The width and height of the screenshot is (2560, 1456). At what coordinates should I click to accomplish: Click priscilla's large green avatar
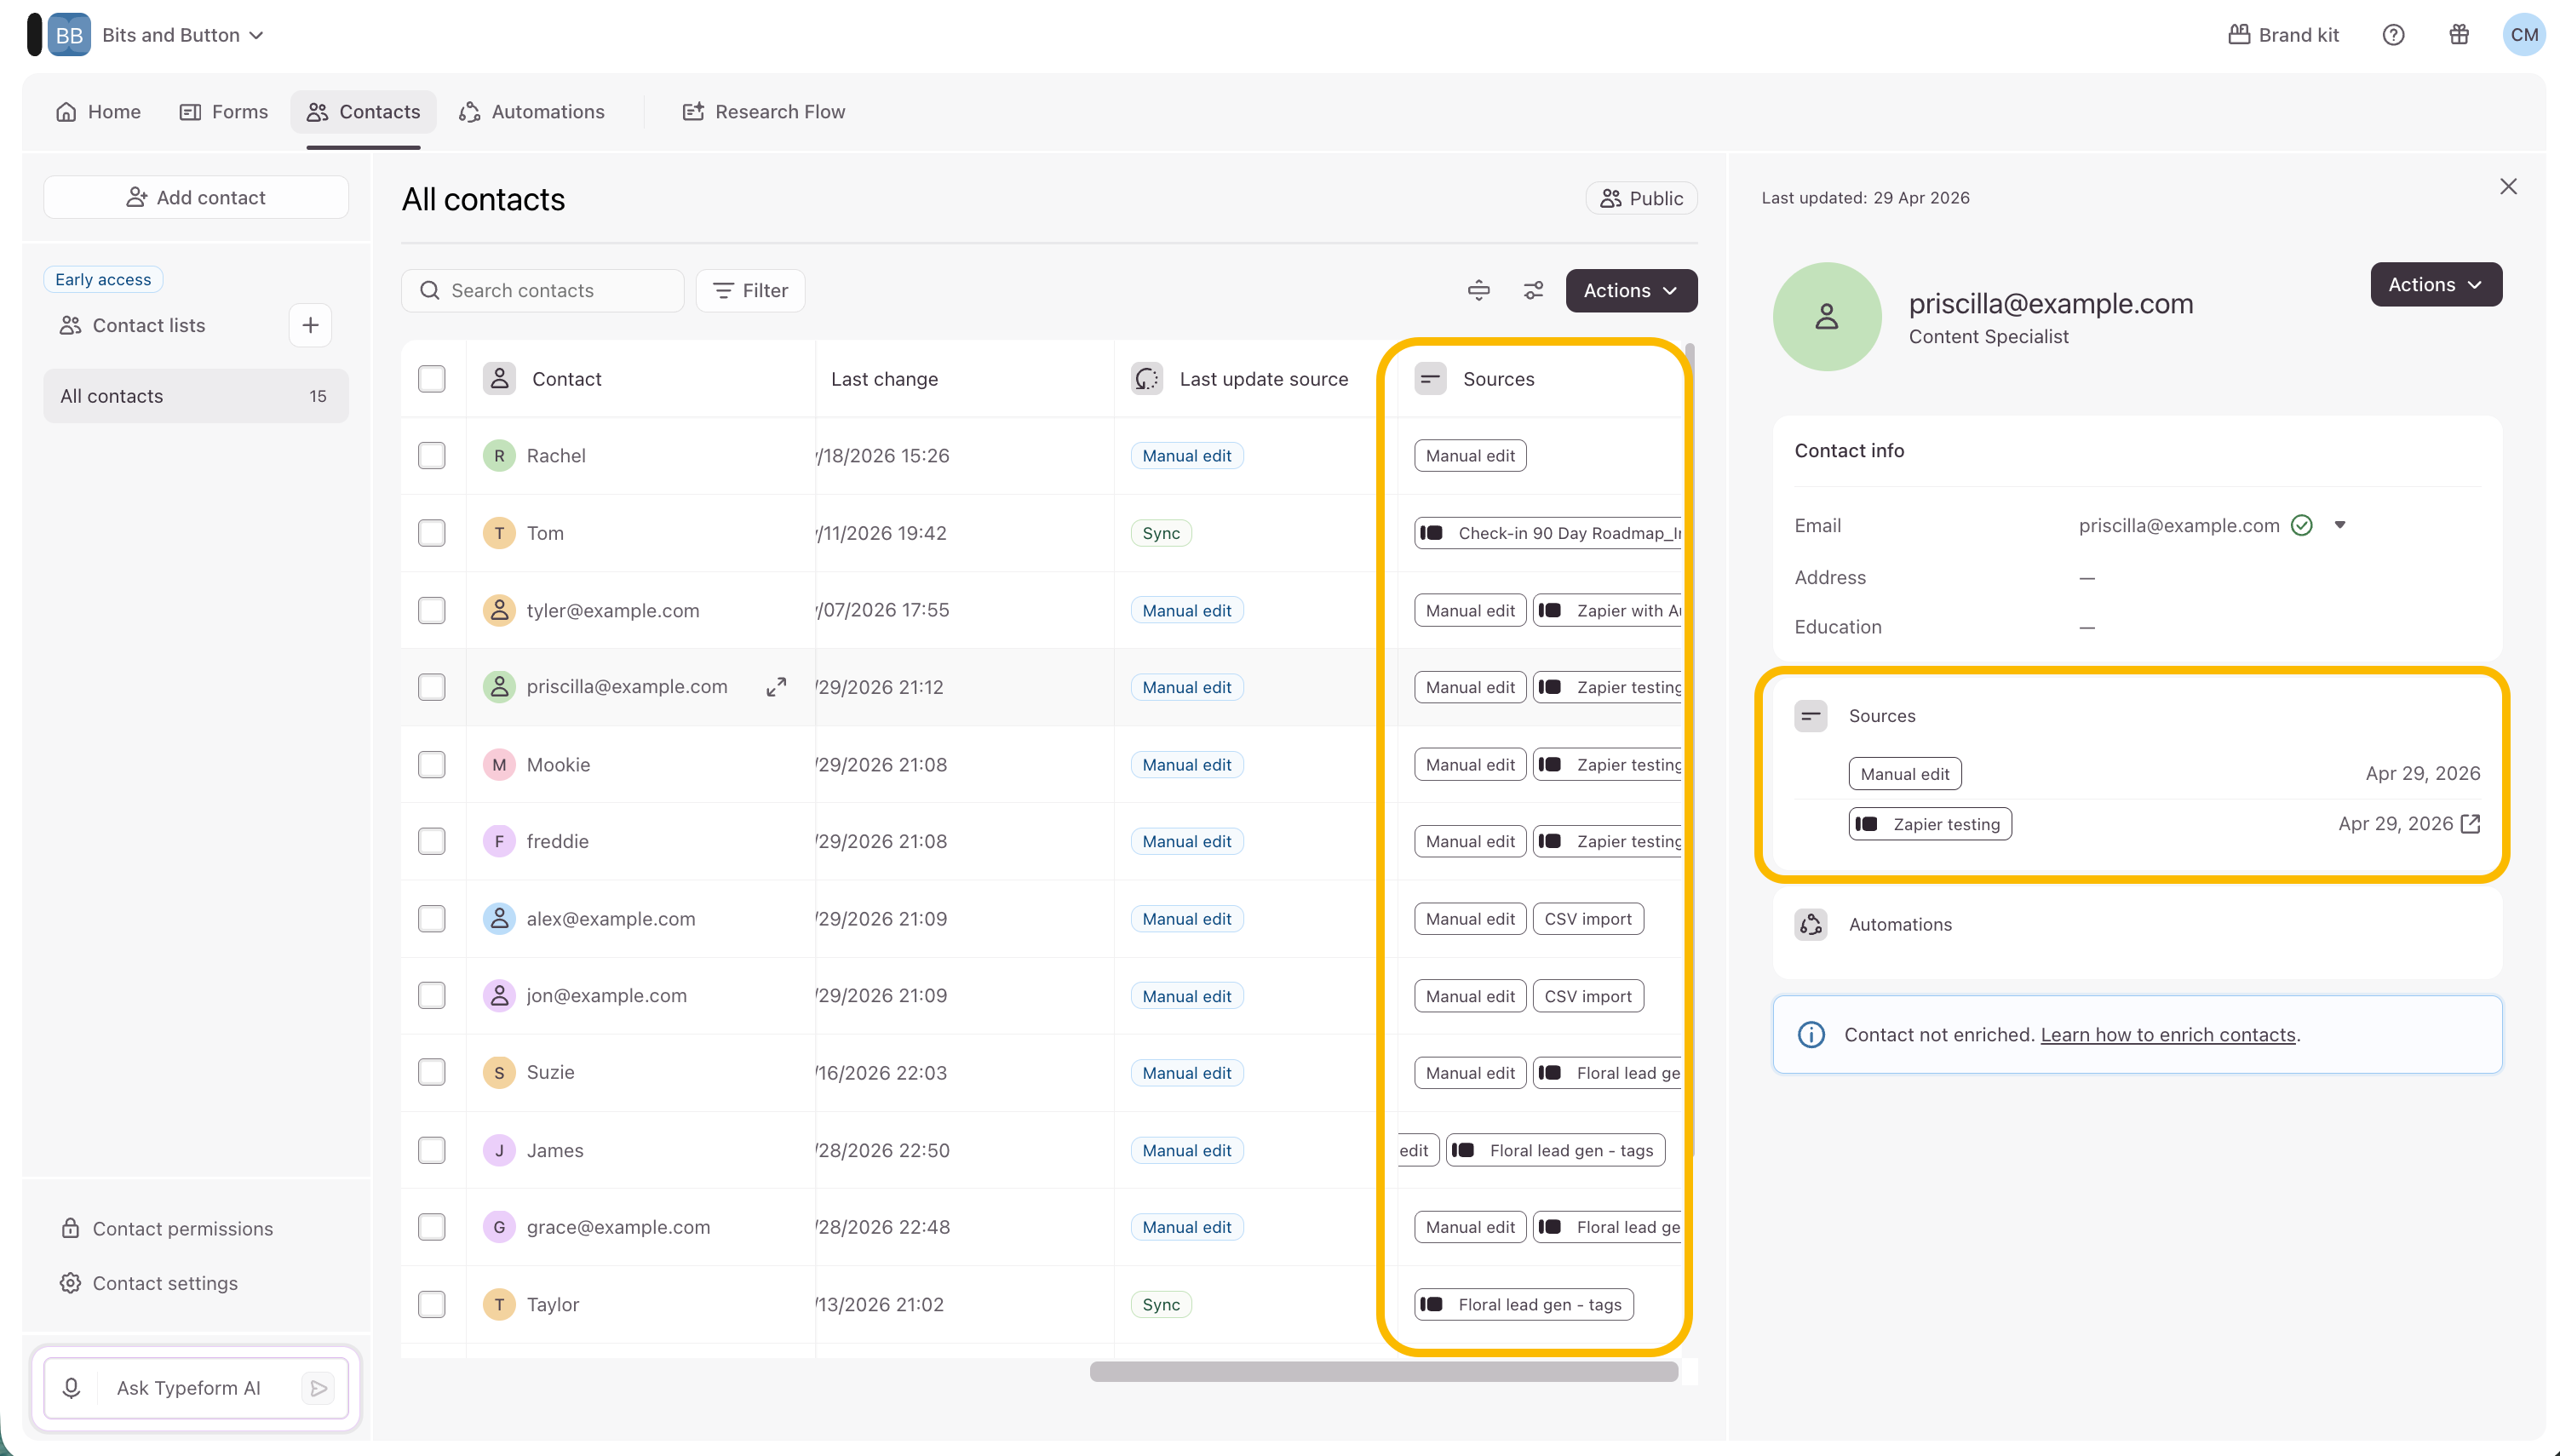[x=1827, y=317]
